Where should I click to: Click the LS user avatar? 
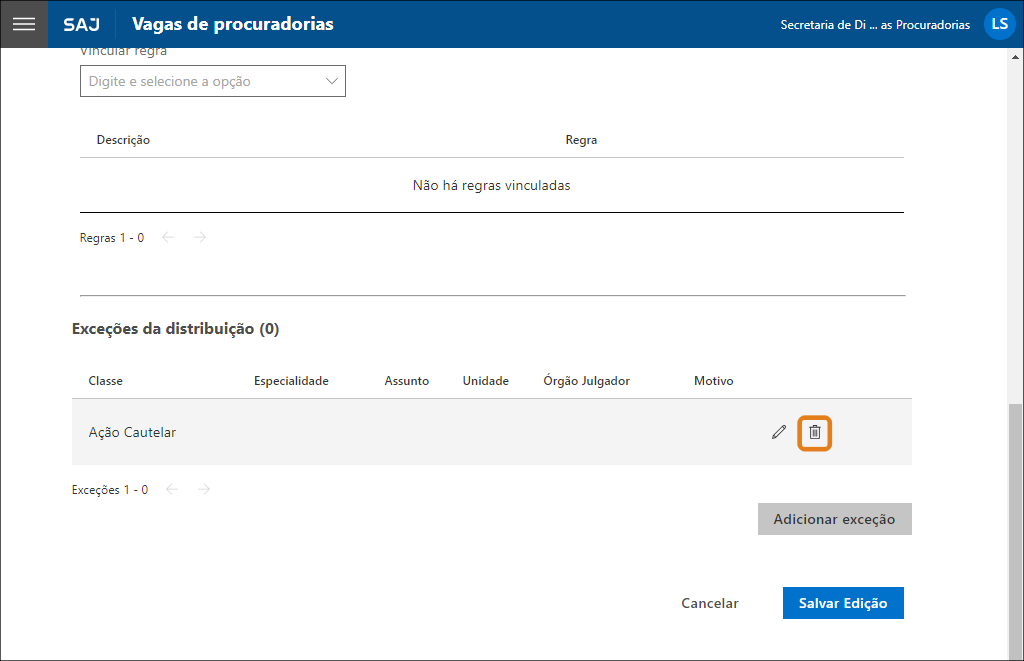coord(999,23)
